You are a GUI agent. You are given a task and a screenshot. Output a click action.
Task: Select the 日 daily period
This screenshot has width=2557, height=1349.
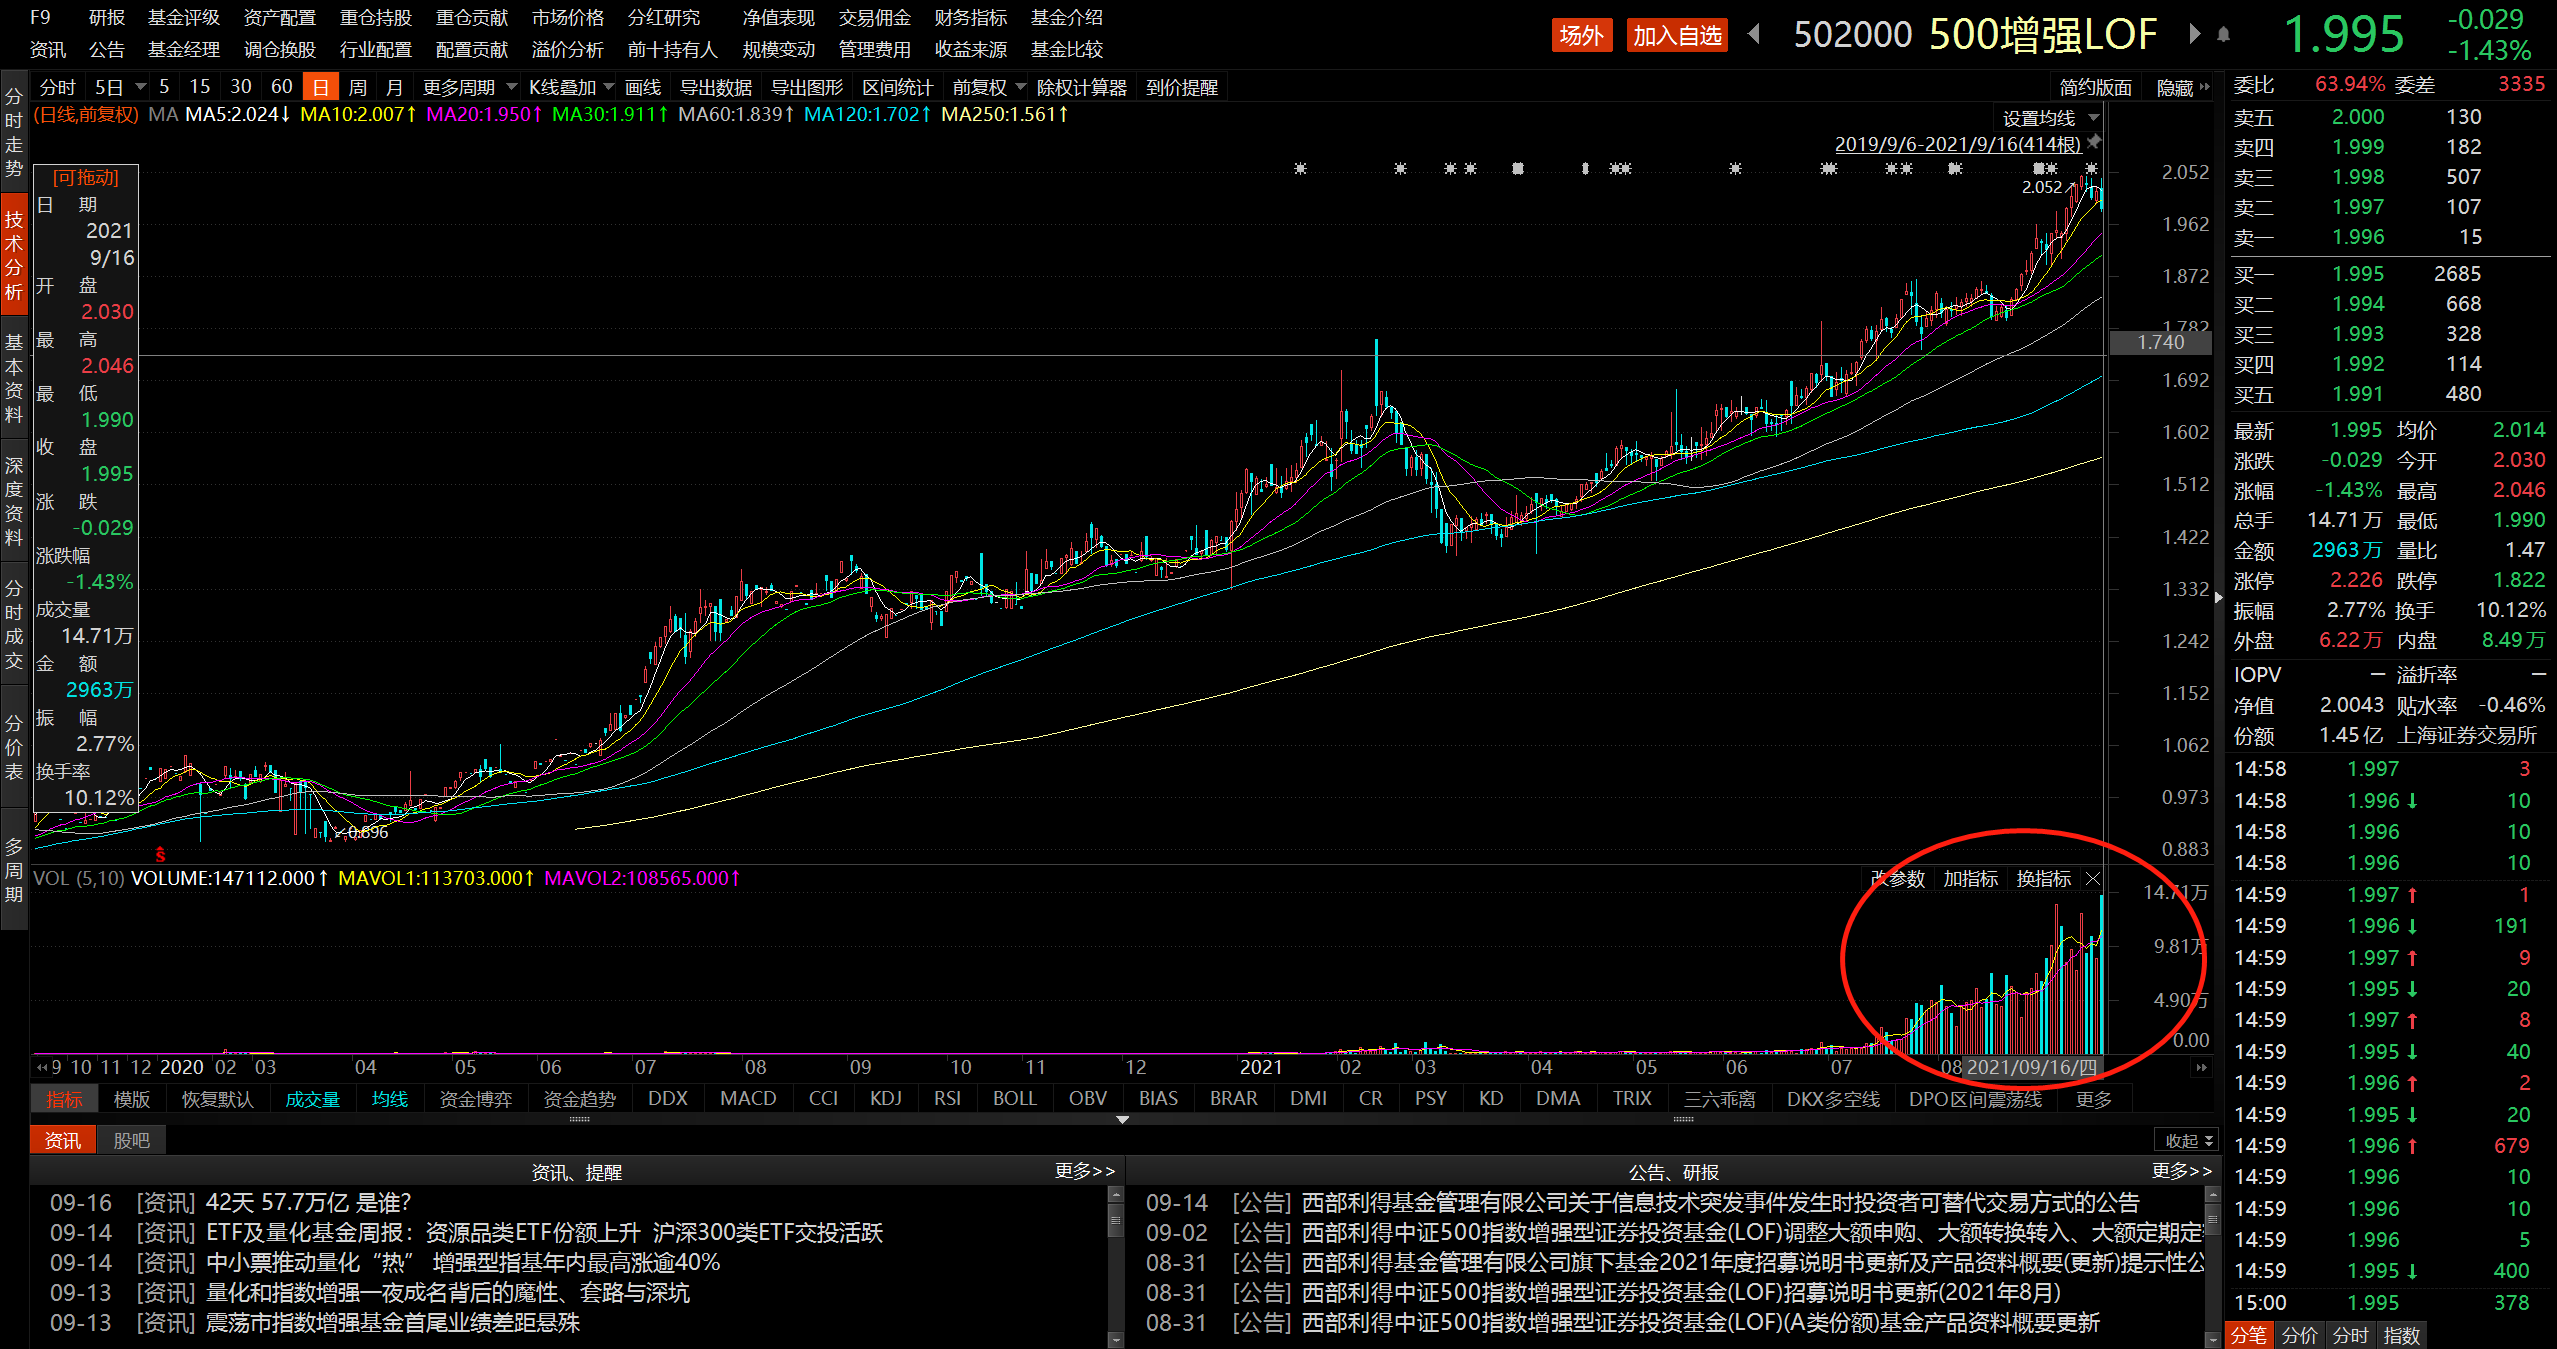(321, 87)
